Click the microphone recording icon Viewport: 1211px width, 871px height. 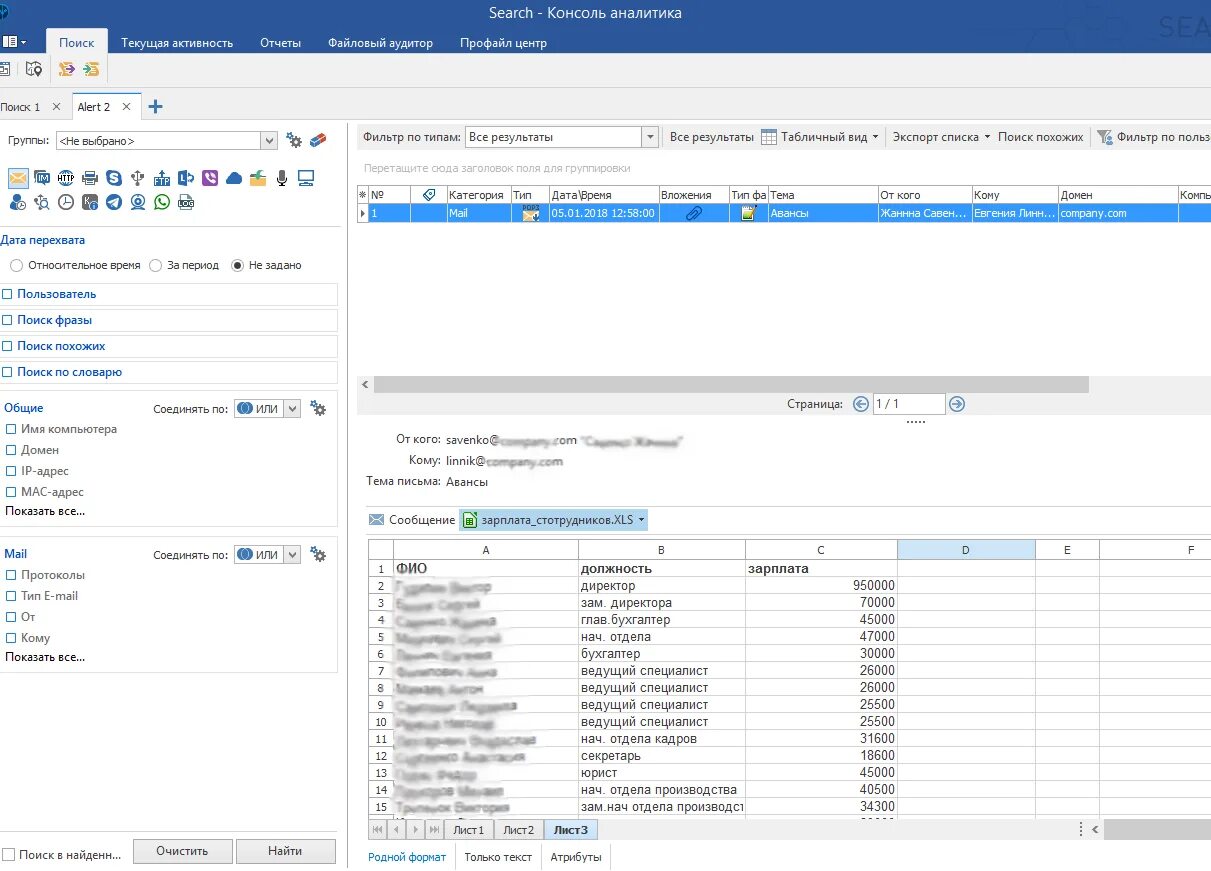coord(282,178)
